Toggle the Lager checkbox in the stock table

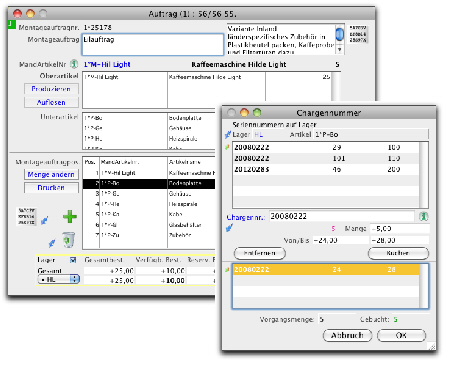click(73, 260)
